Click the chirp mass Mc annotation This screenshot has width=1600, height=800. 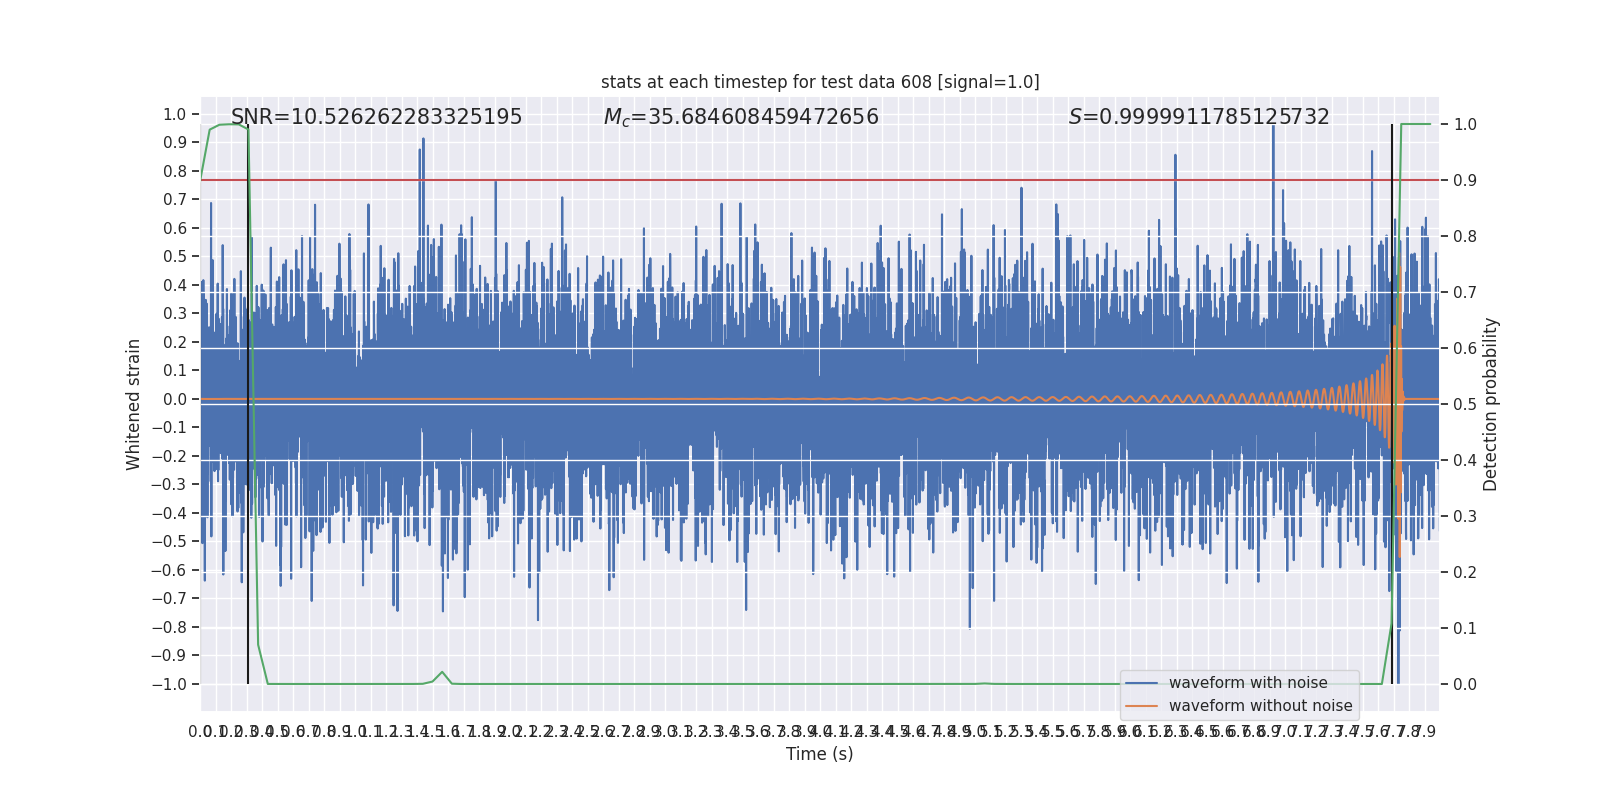click(x=741, y=117)
